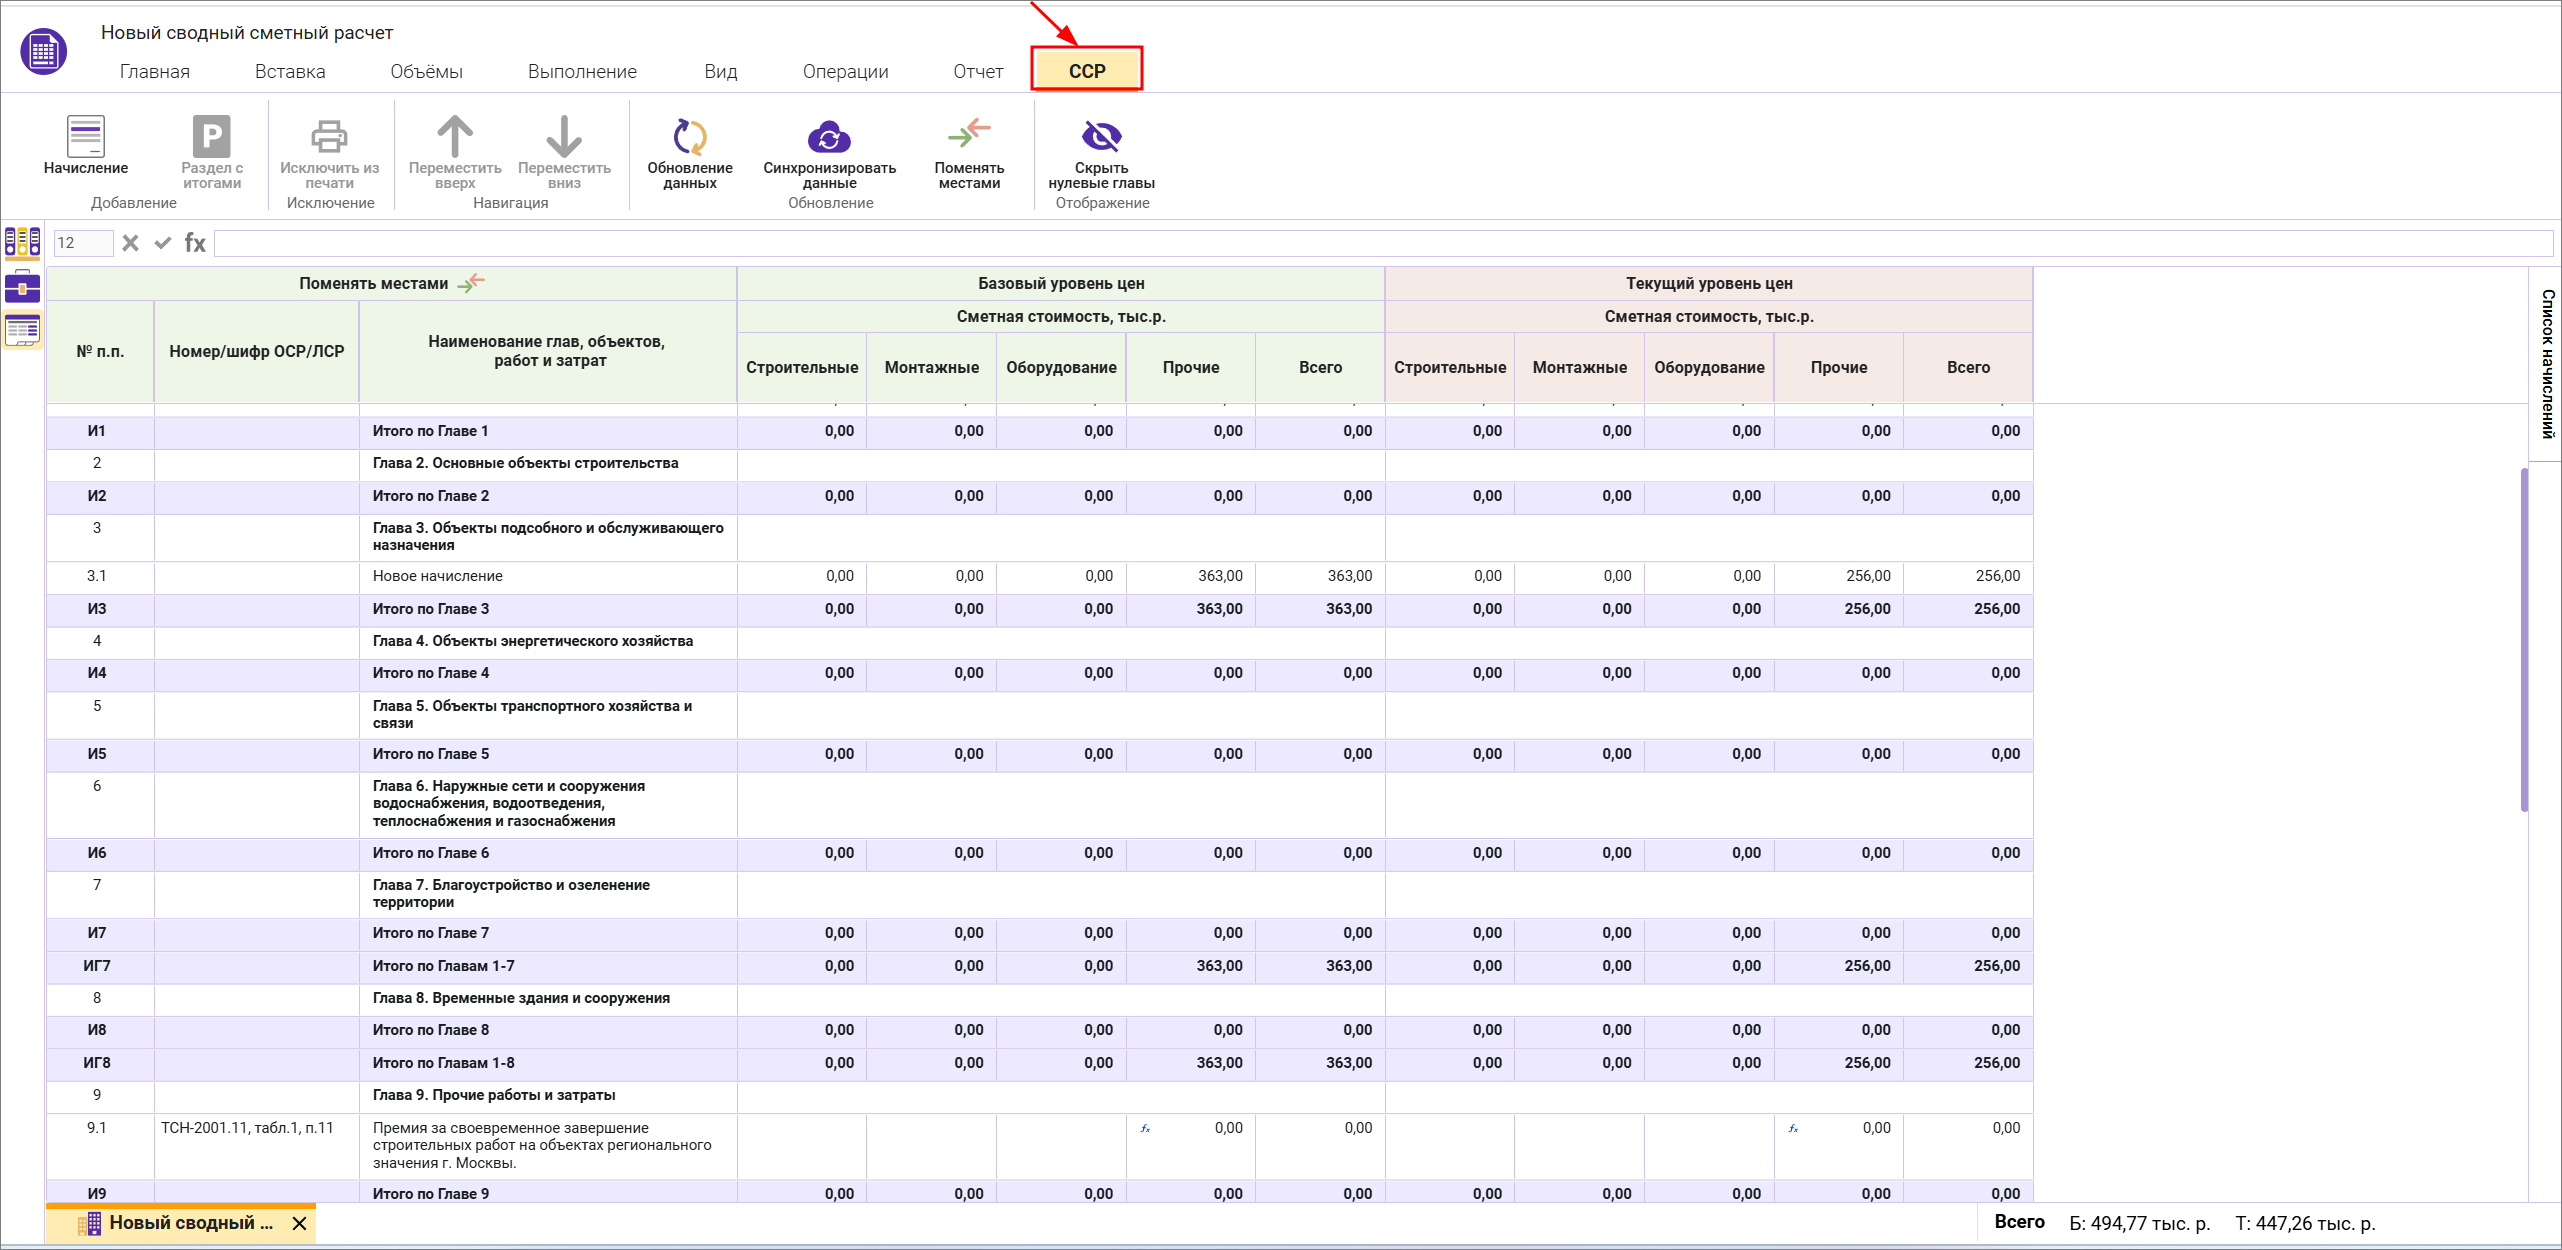Open the Отчет ribbon tab
Screen dimensions: 2562x1250
[977, 72]
